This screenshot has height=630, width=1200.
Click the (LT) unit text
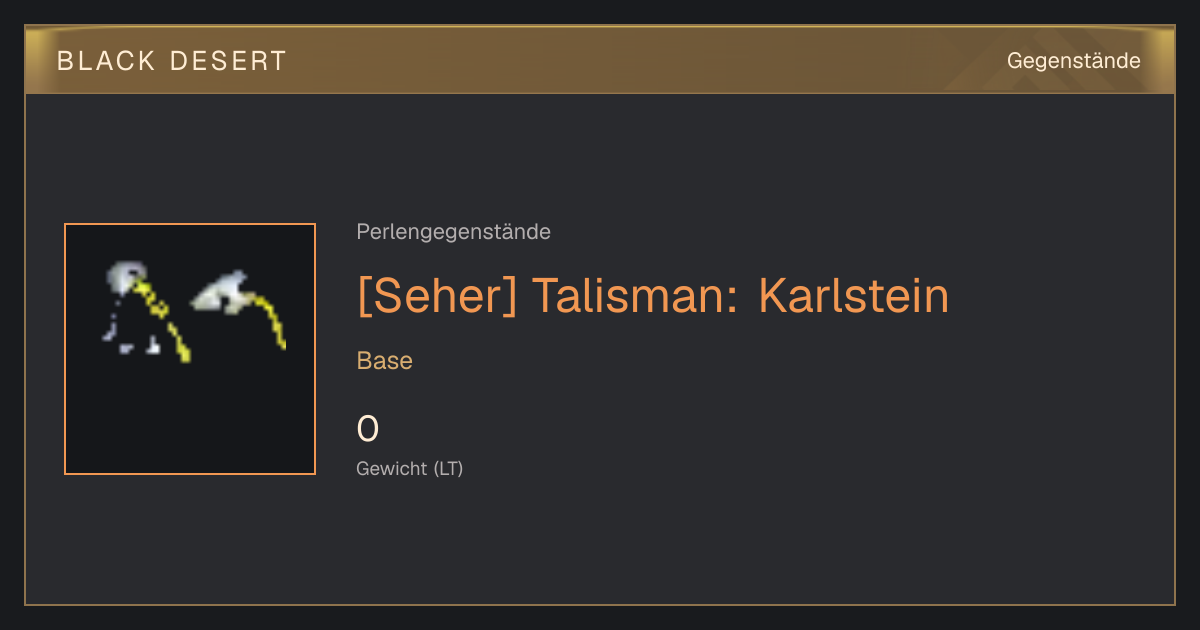point(448,468)
